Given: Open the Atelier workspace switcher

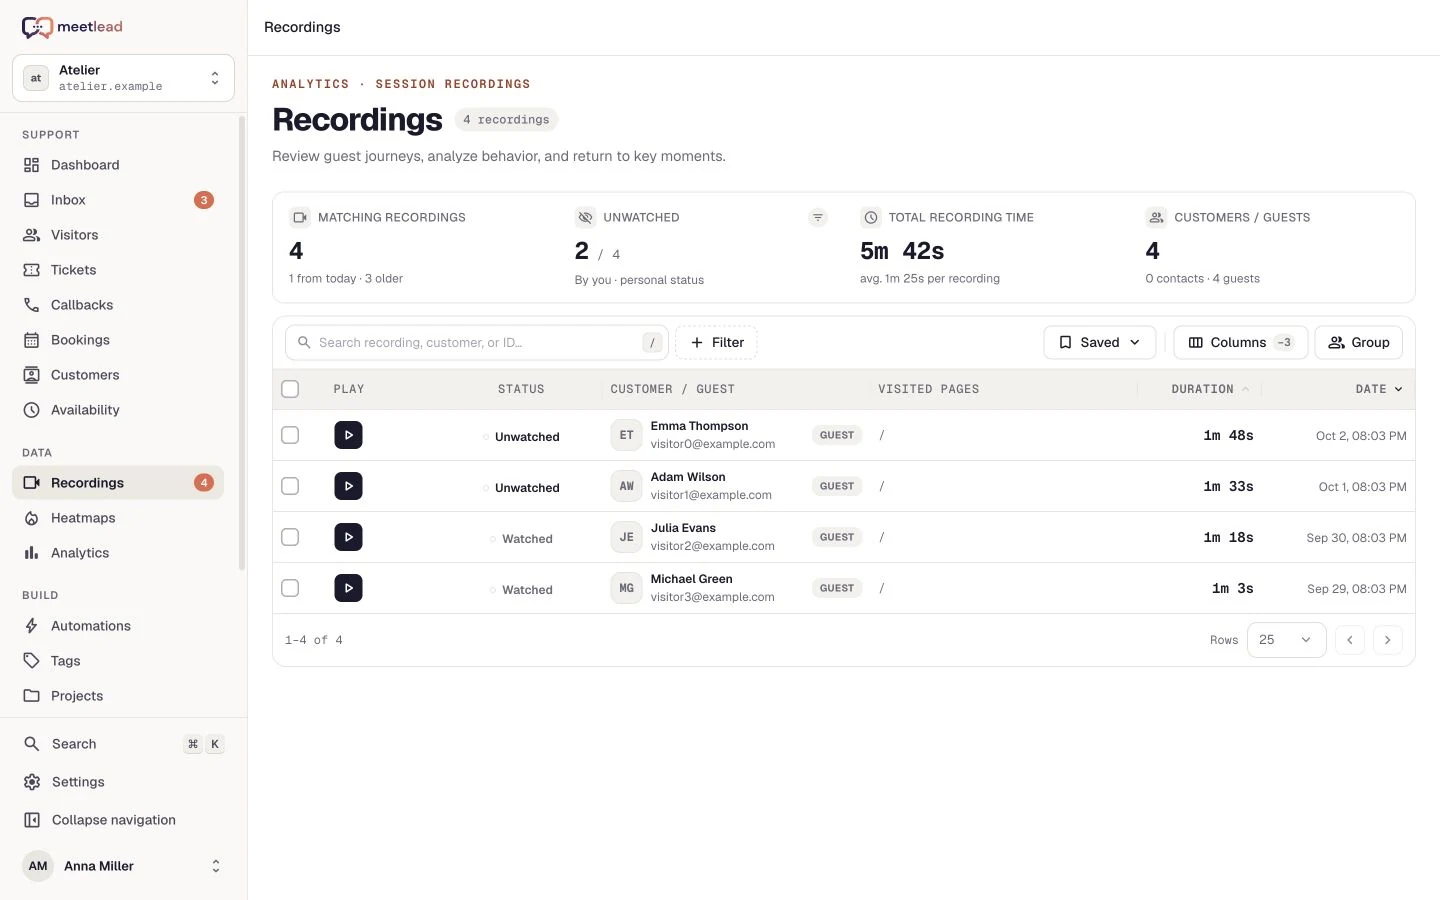Looking at the screenshot, I should pos(123,78).
